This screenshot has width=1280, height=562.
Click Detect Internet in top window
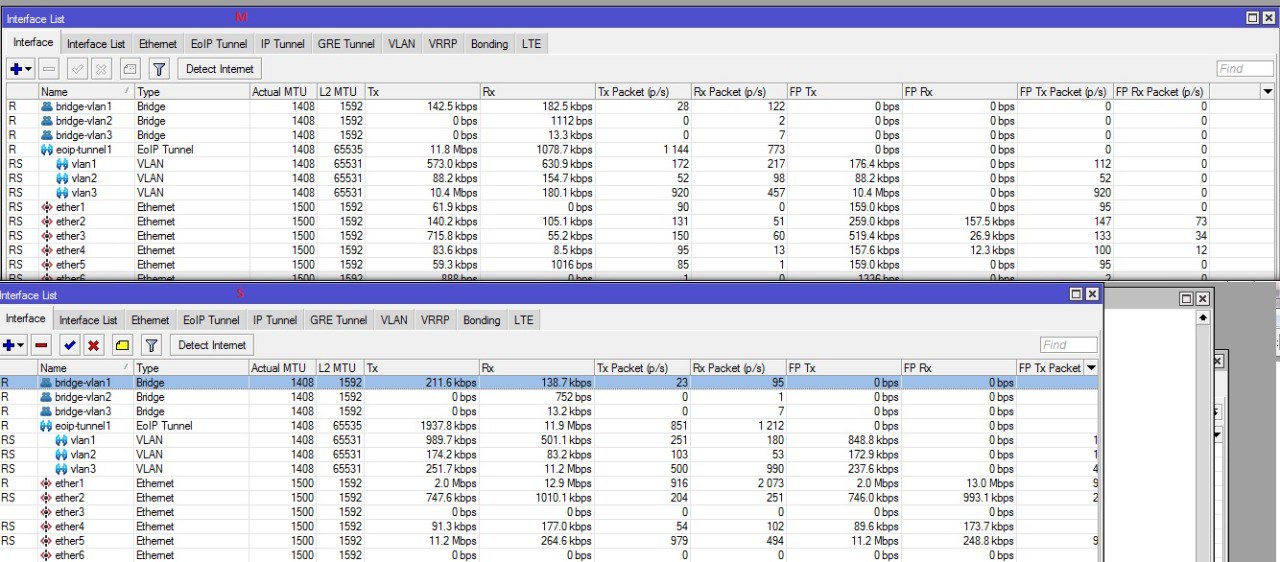tap(220, 69)
